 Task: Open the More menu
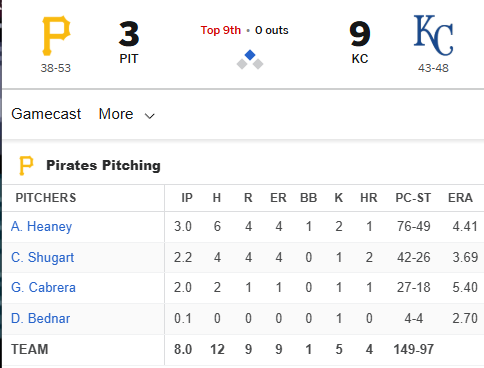click(127, 114)
